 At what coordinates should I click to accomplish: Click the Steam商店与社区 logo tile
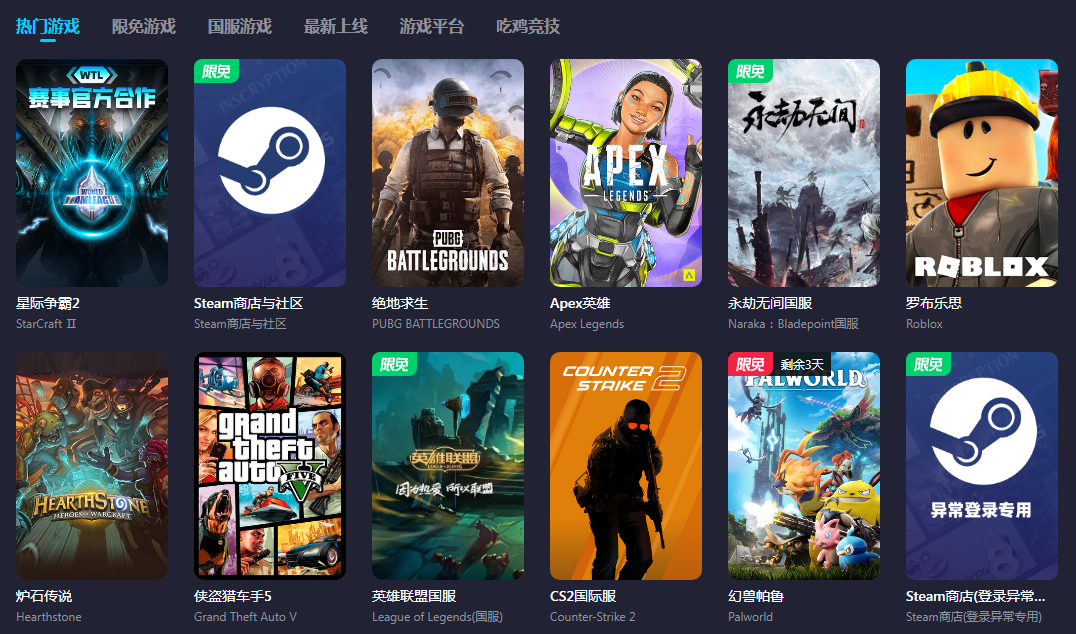270,173
